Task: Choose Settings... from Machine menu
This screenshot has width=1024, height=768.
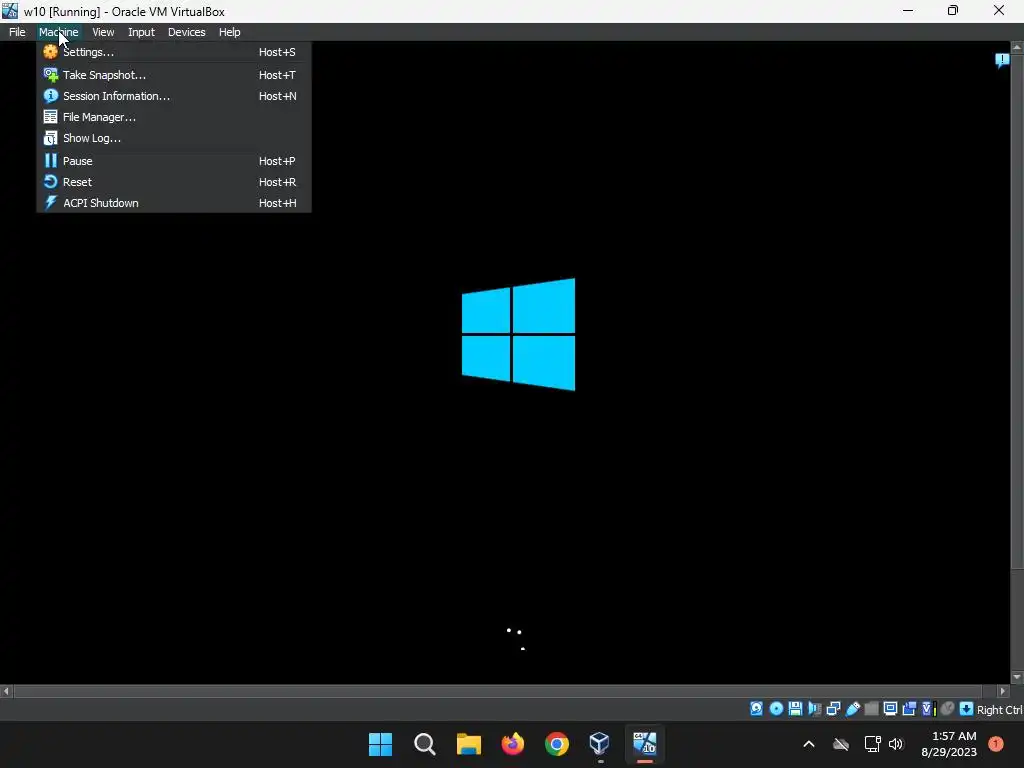Action: pyautogui.click(x=174, y=52)
